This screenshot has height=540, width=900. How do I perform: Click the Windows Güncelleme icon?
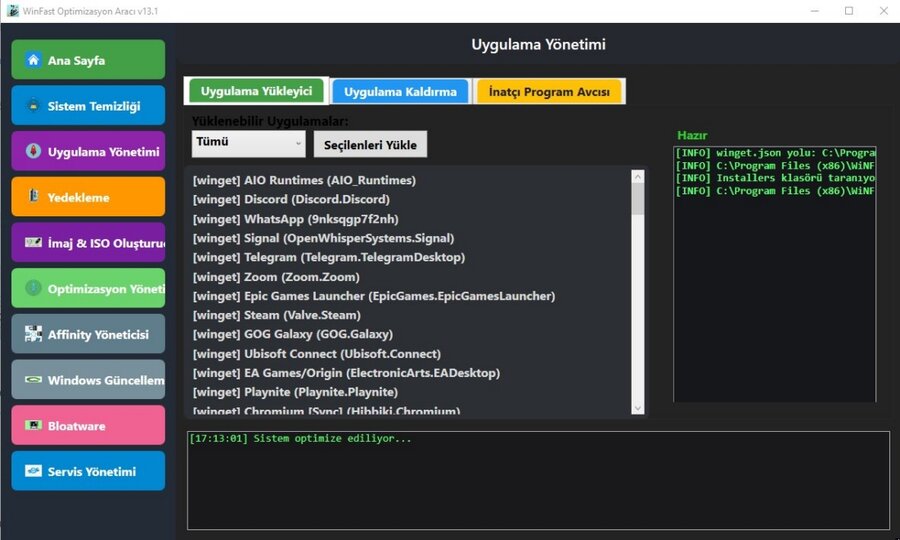pyautogui.click(x=33, y=379)
